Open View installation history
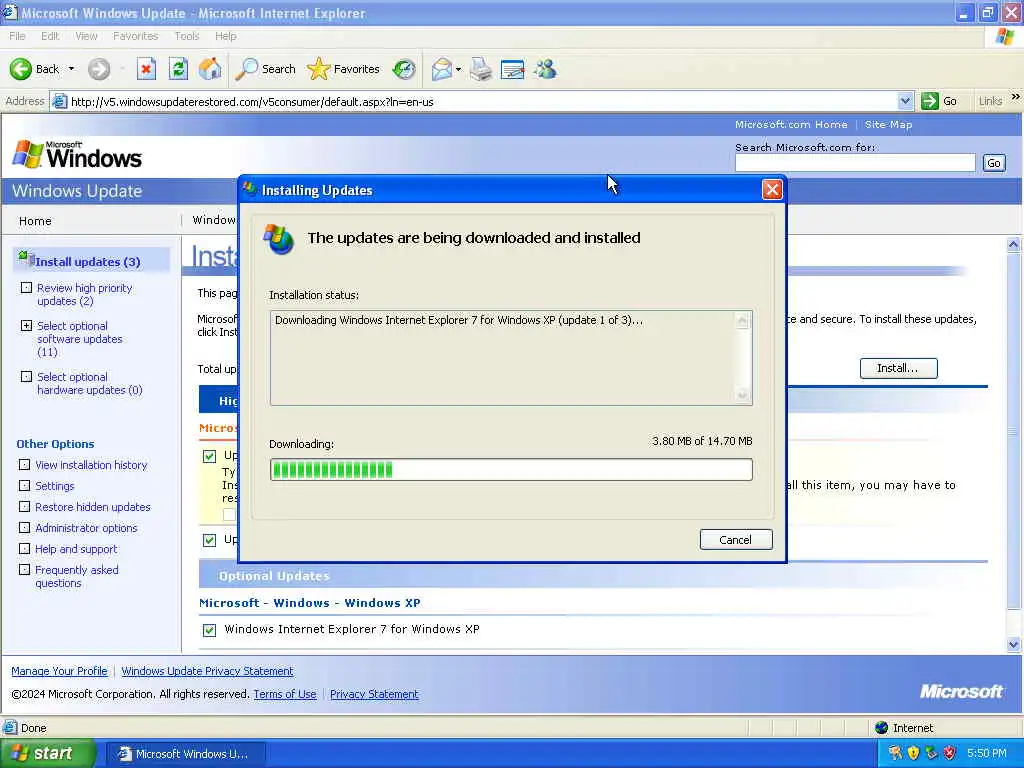Image resolution: width=1024 pixels, height=768 pixels. (x=91, y=465)
